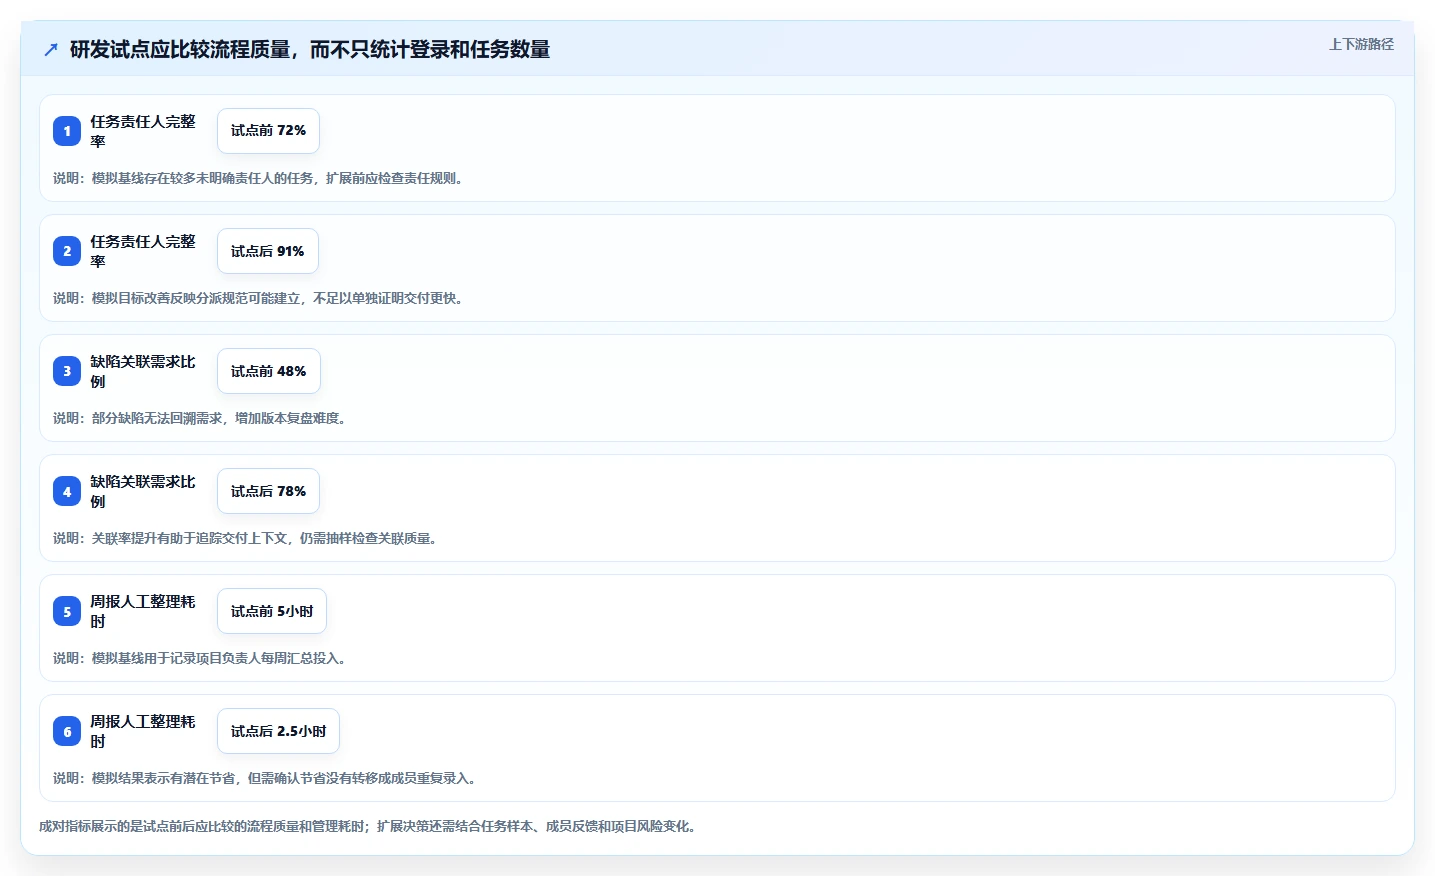Click the 试点前 48% value chip
The image size is (1435, 876).
269,371
